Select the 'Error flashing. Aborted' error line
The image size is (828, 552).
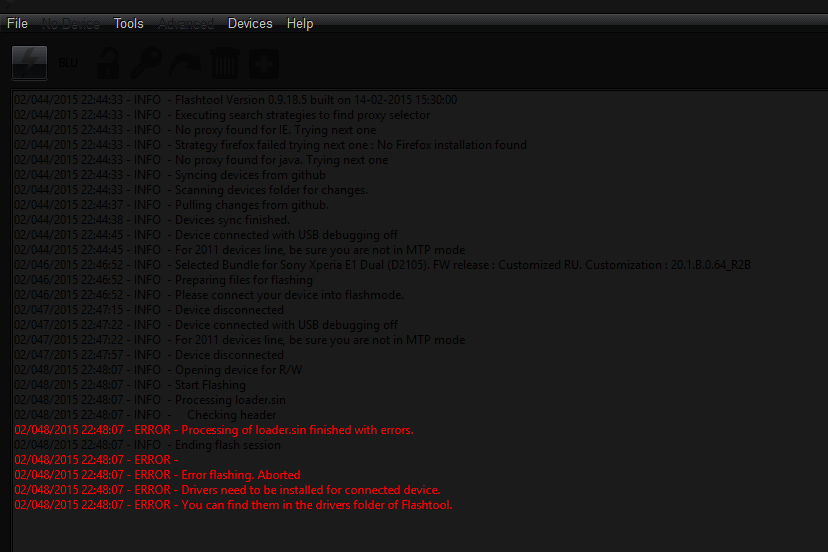point(157,475)
